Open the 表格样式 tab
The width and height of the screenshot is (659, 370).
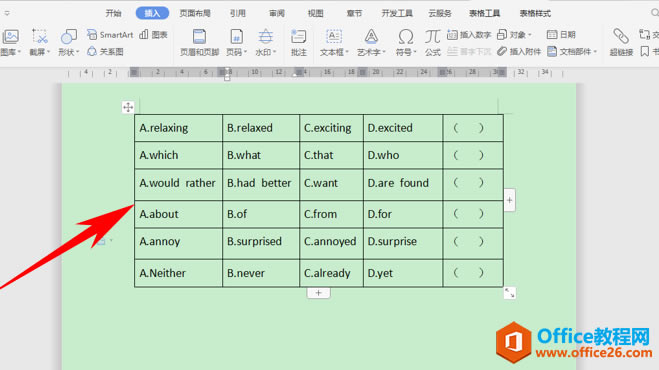pyautogui.click(x=535, y=13)
